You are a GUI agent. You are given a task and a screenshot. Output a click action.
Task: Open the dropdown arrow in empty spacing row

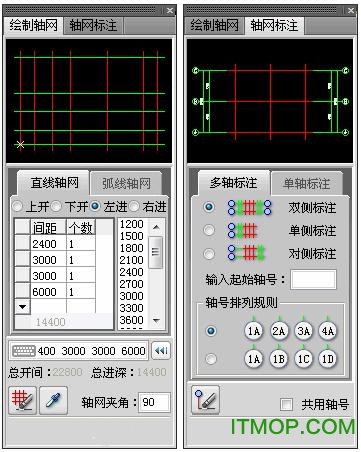click(x=22, y=307)
